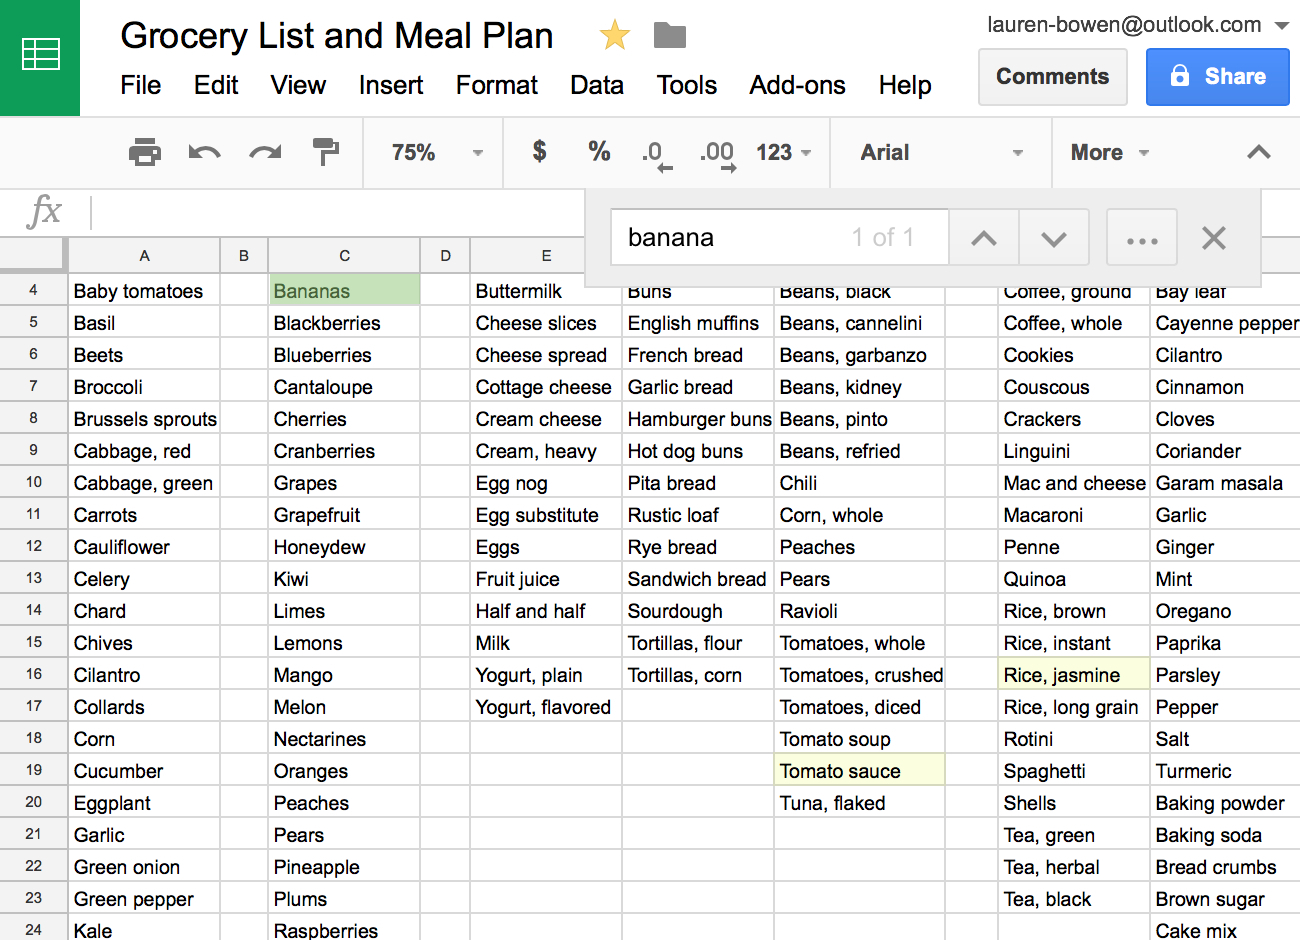Screen dimensions: 1300x940
Task: Toggle the star to unfavorite the spreadsheet
Action: coord(614,35)
